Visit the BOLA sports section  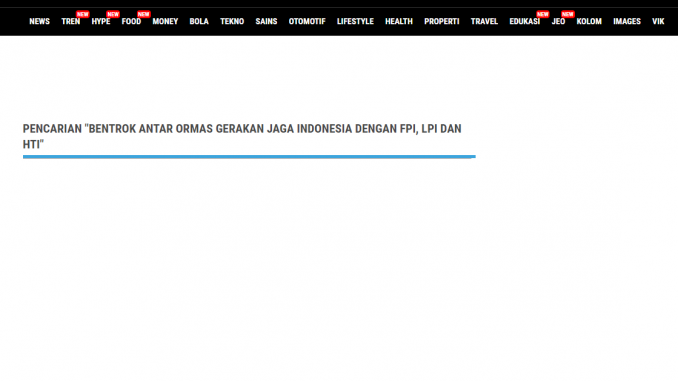click(x=199, y=21)
